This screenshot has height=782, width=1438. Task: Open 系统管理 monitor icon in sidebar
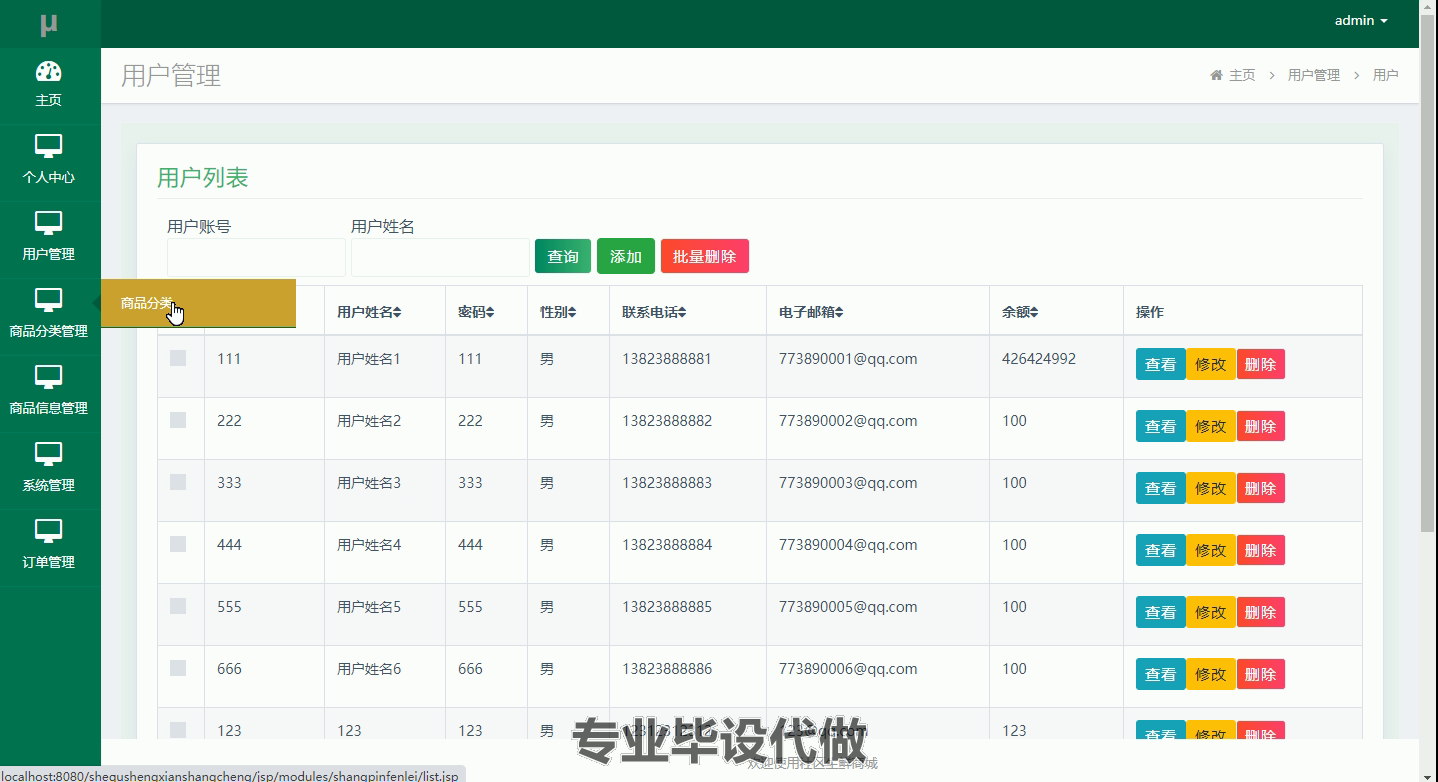[x=48, y=454]
